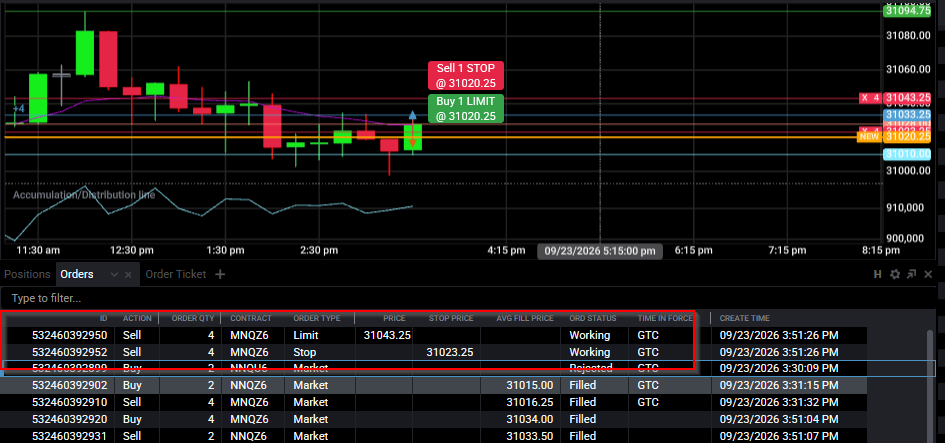The width and height of the screenshot is (945, 443).
Task: Click the Buy 1 LIMIT @ 31020.25 label
Action: click(465, 108)
